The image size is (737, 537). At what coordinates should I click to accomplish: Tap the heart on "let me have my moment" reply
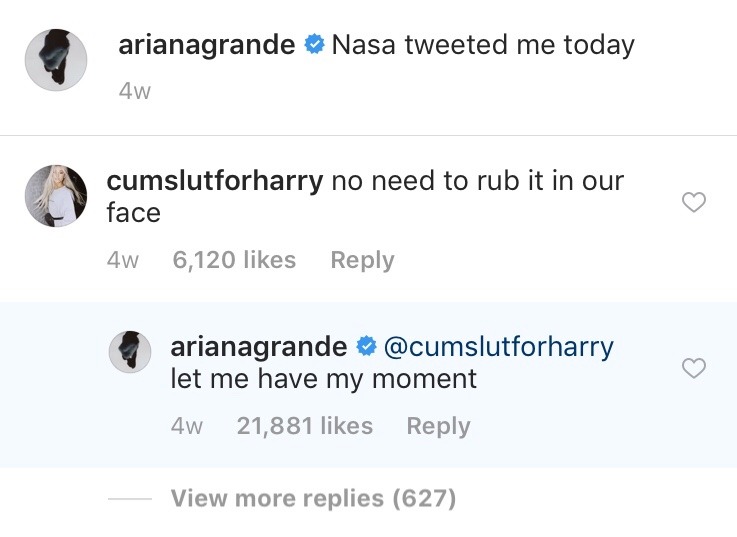click(x=693, y=369)
